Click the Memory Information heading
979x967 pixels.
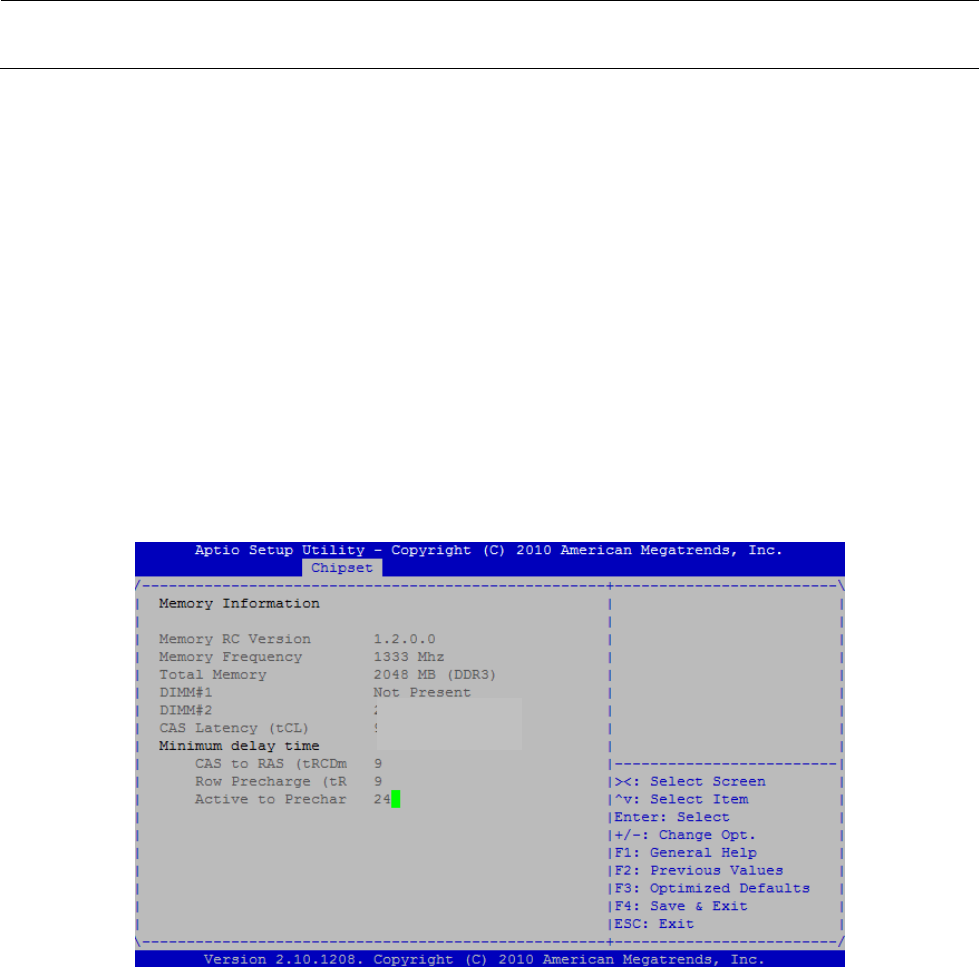[239, 604]
